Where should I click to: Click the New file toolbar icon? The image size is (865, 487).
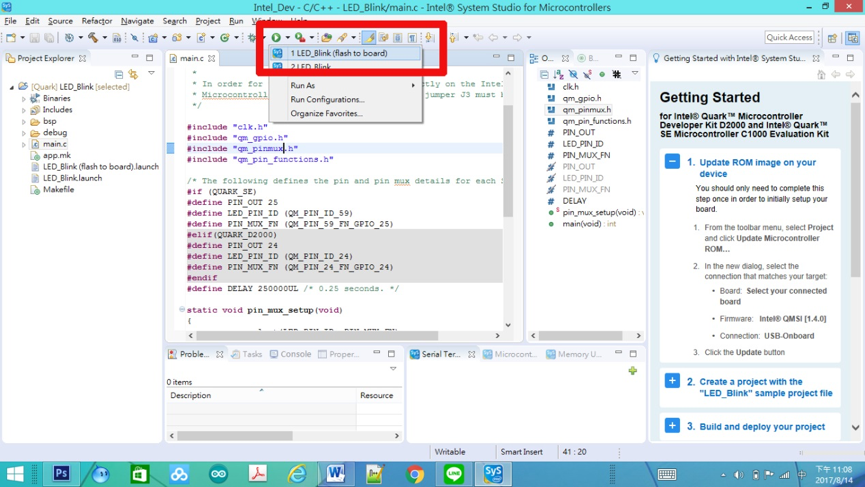point(11,38)
